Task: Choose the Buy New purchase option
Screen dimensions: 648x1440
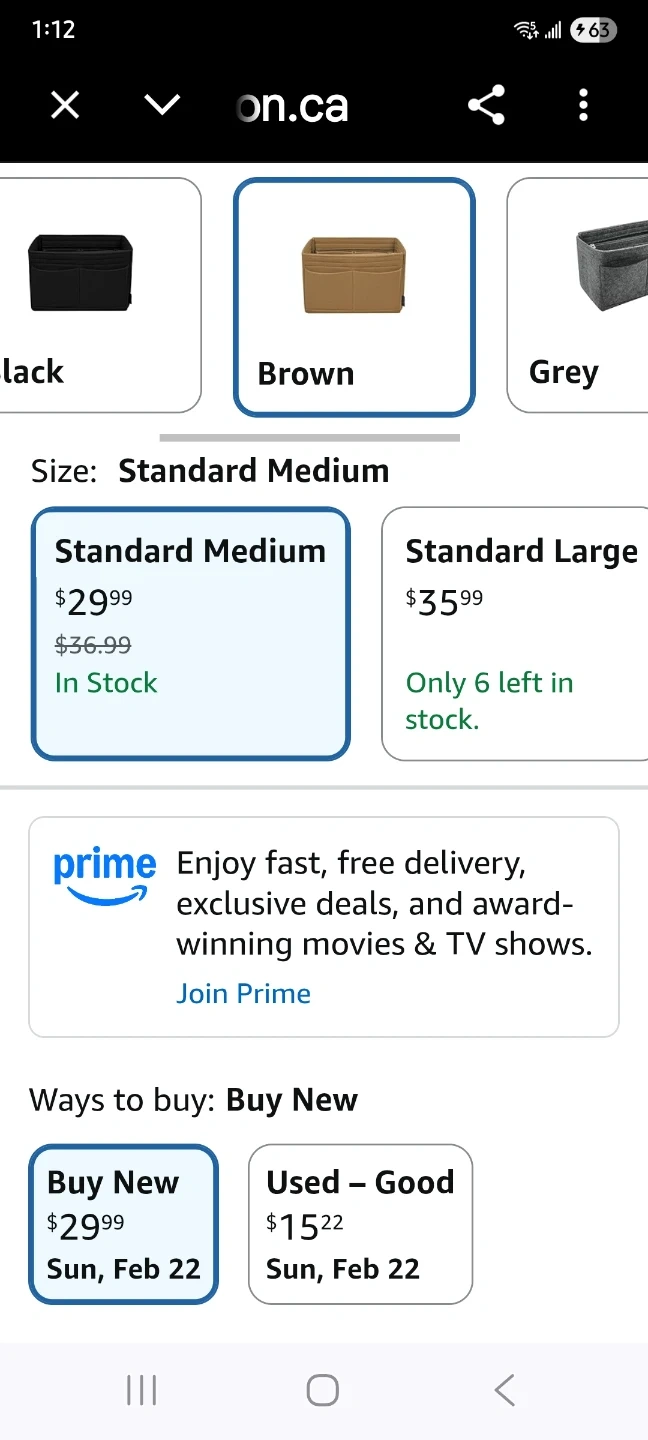Action: point(123,1224)
